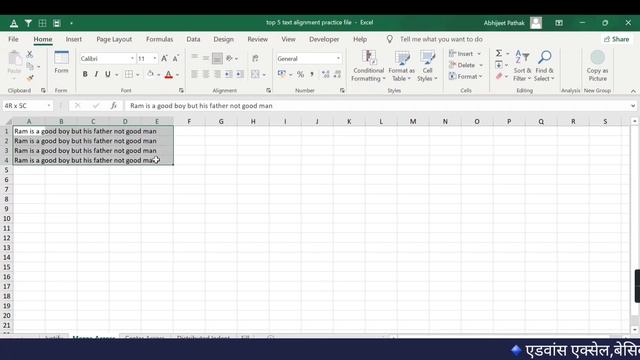The image size is (640, 360).
Task: Open the Form tool
Action: [x=61, y=62]
